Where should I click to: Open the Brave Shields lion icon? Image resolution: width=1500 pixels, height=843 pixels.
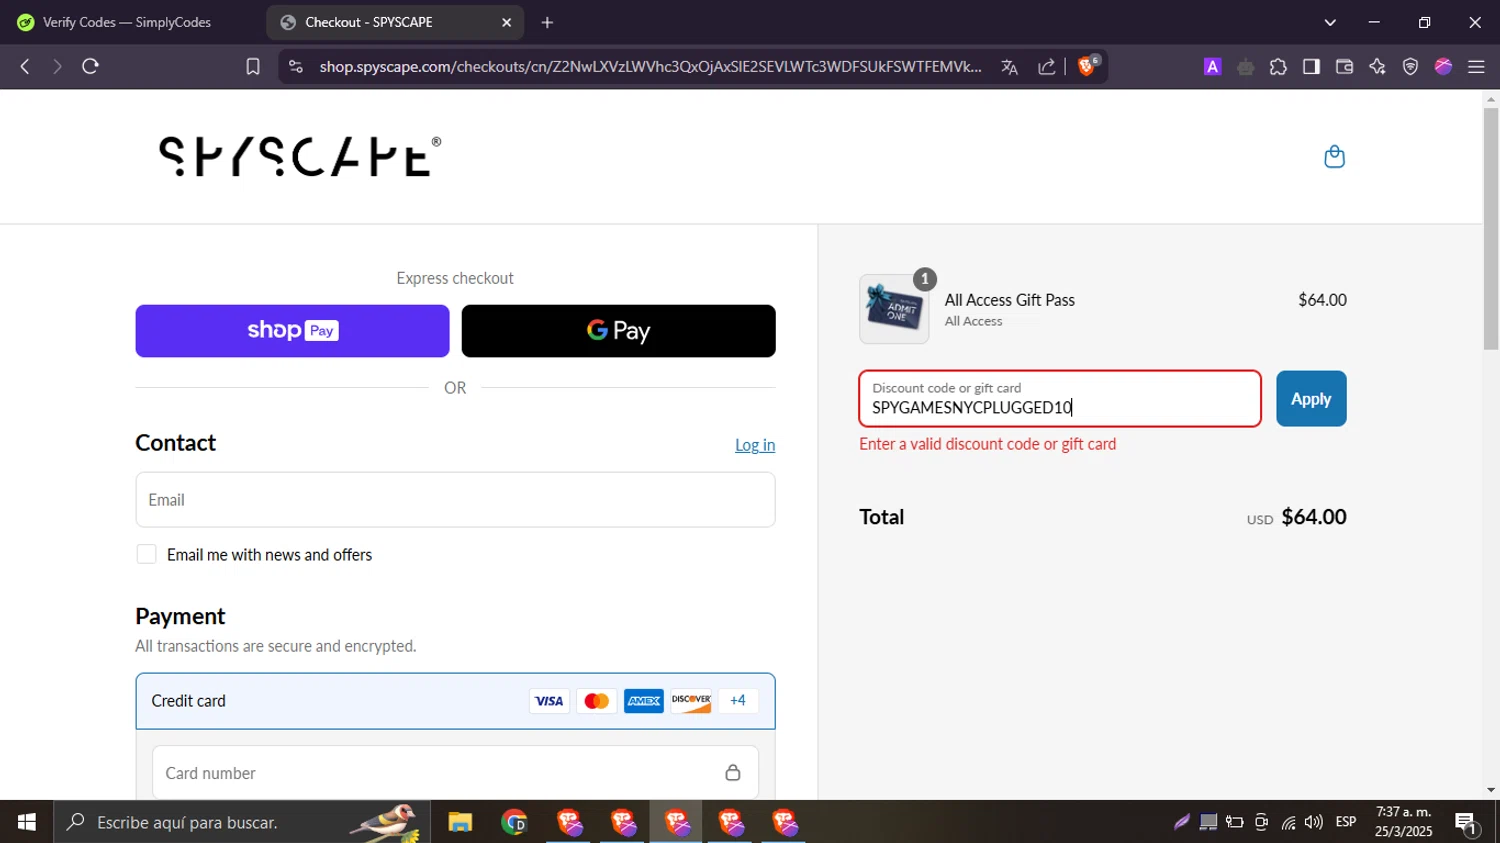[1088, 66]
